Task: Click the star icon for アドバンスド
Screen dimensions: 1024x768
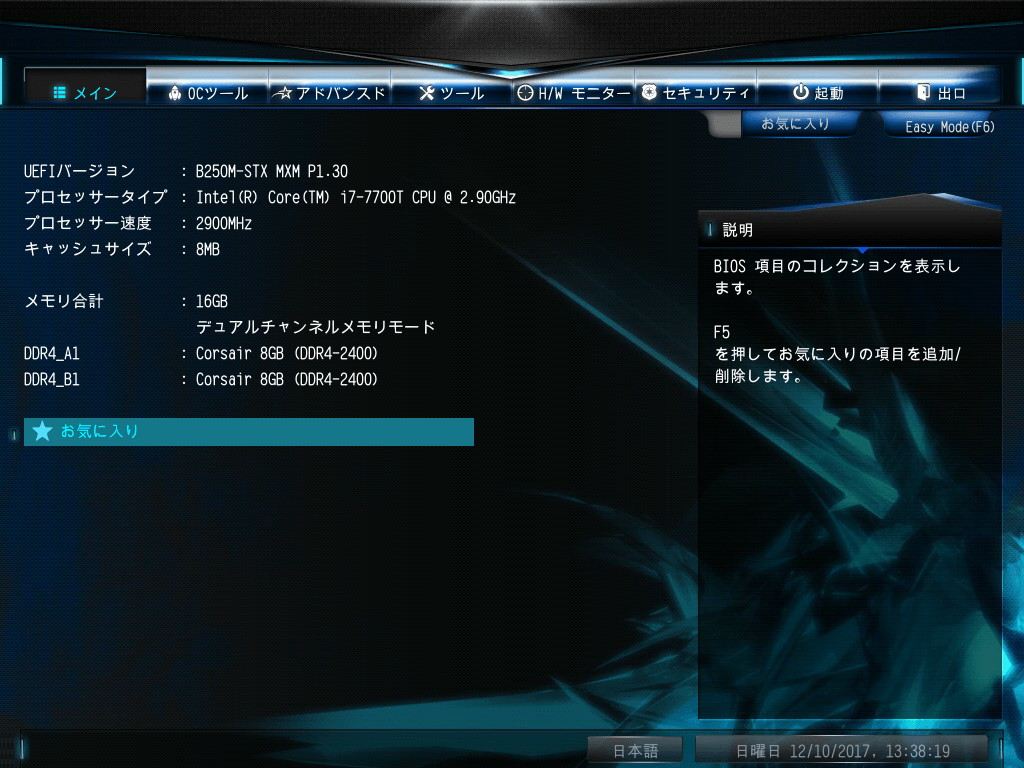Action: [x=283, y=93]
